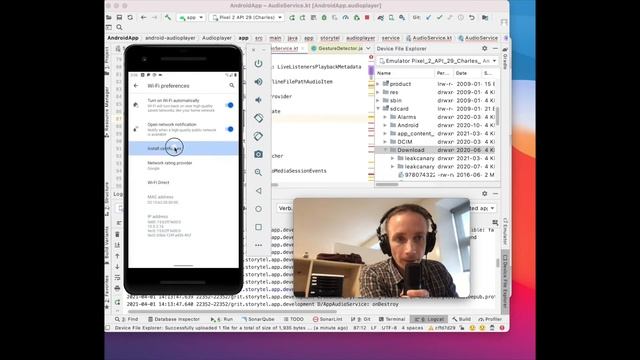Click the Save All icon in toolbar
This screenshot has width=640, height=360.
point(119,18)
